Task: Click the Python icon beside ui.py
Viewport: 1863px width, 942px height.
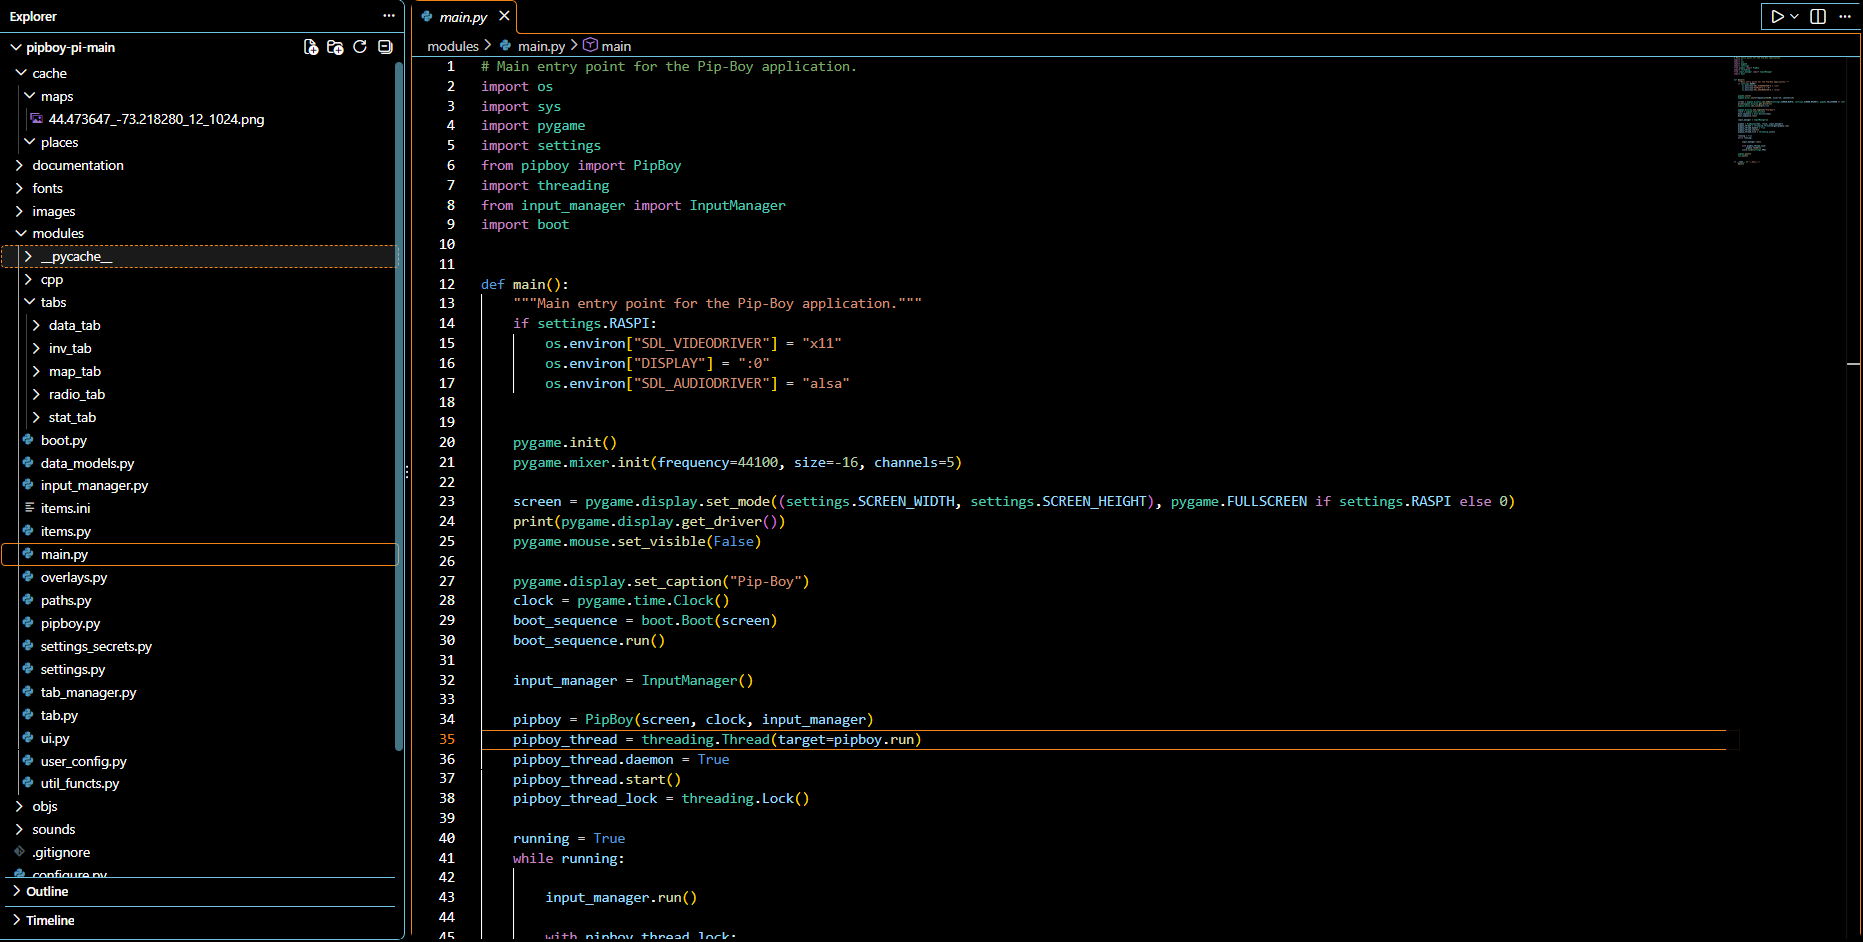Action: pyautogui.click(x=28, y=738)
